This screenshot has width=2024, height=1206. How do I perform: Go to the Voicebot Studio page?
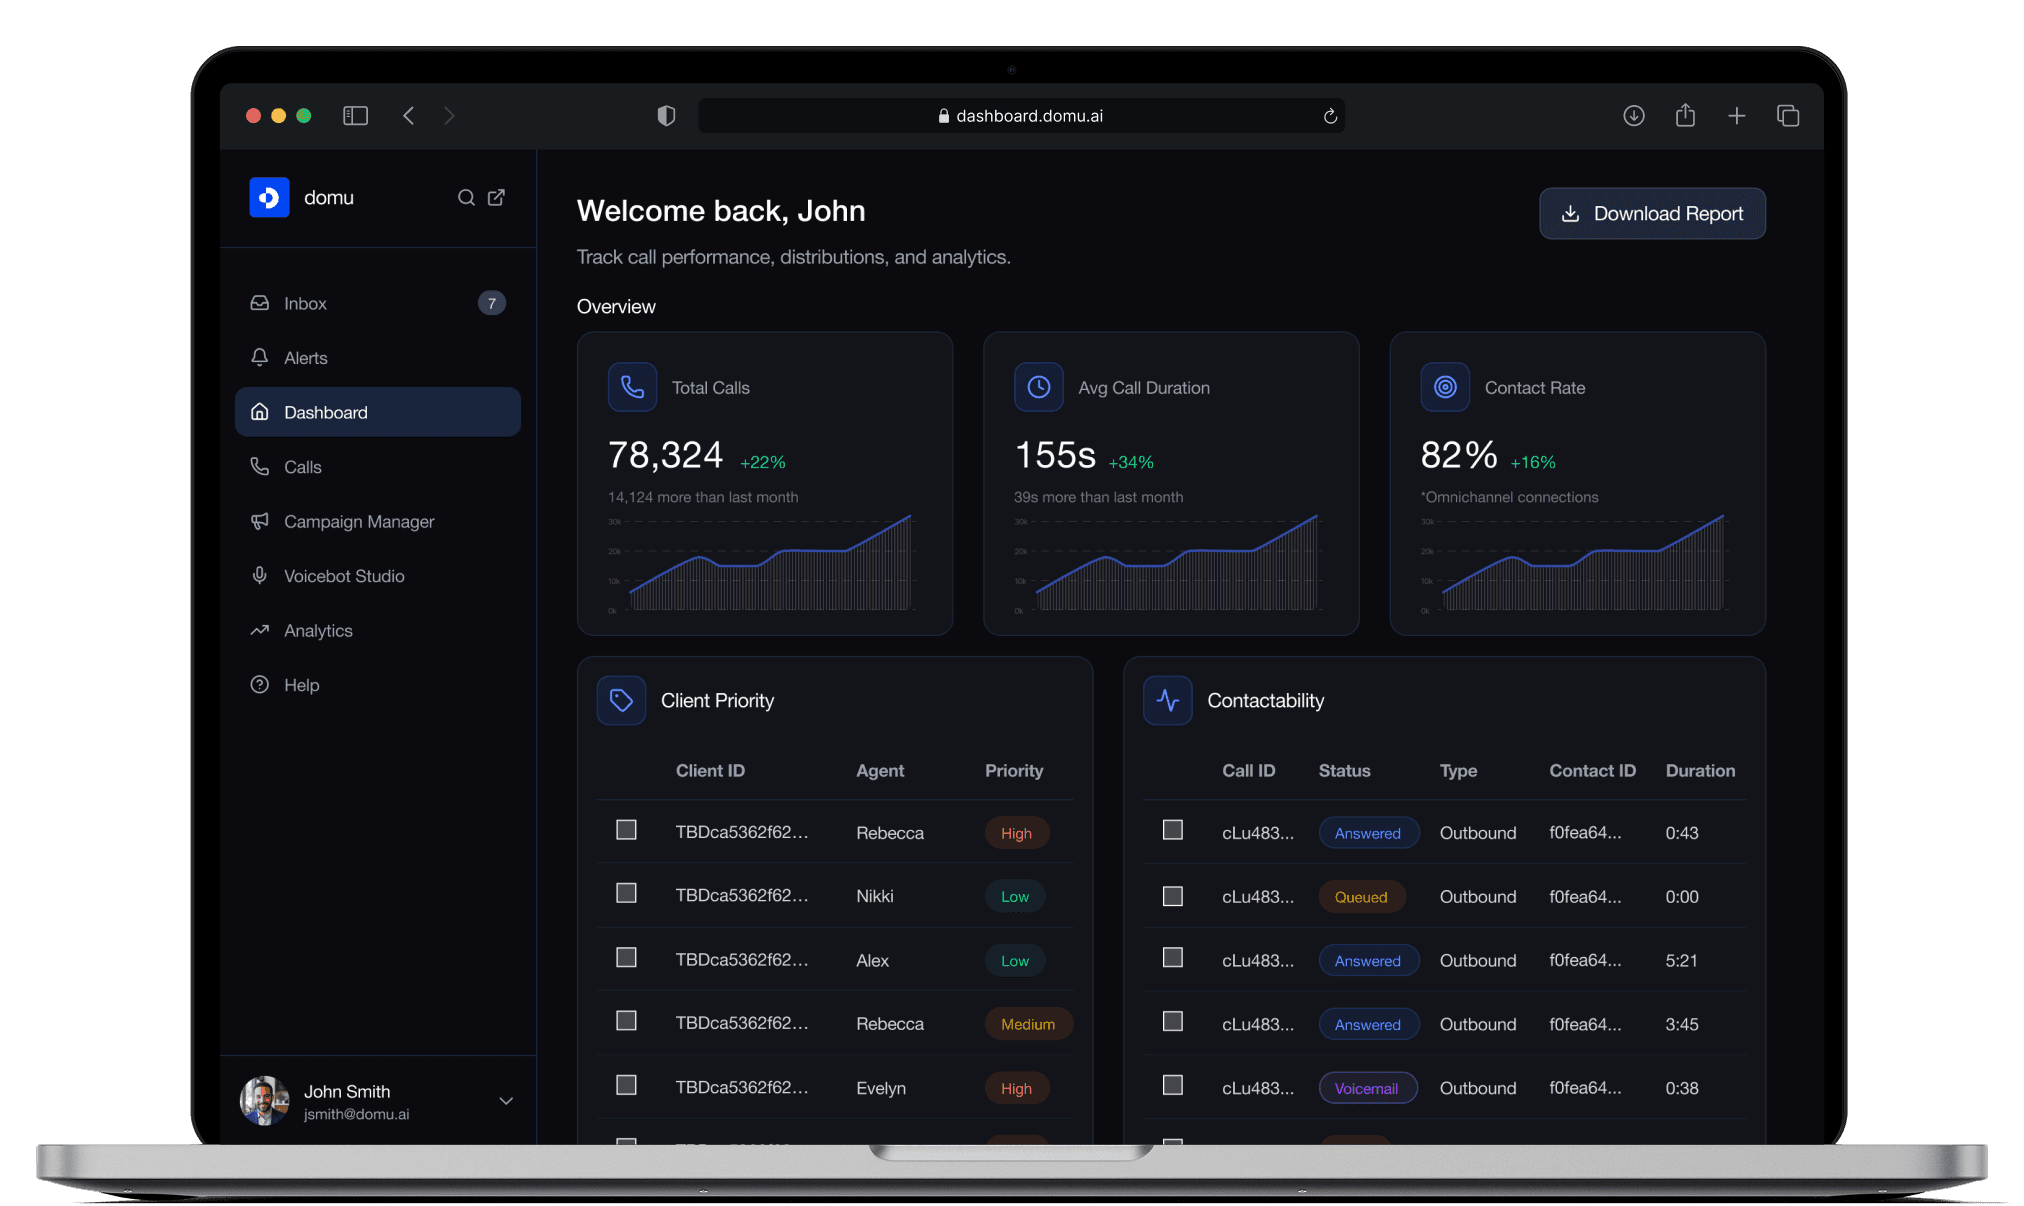[344, 576]
